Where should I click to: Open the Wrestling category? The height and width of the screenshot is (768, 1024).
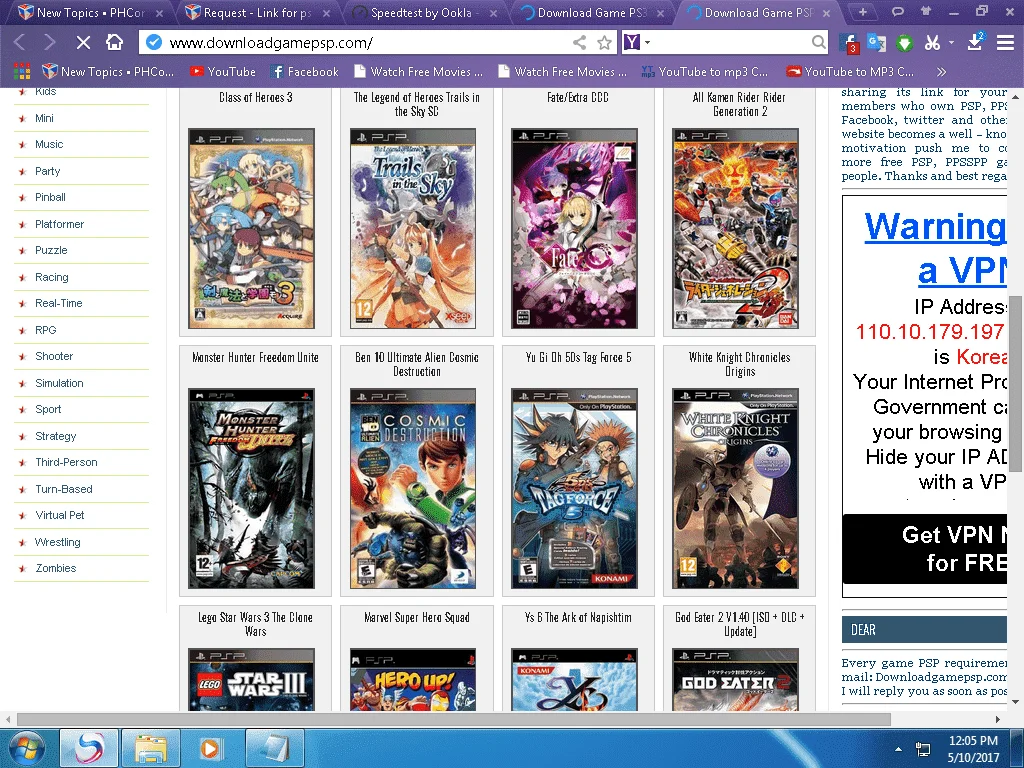57,542
